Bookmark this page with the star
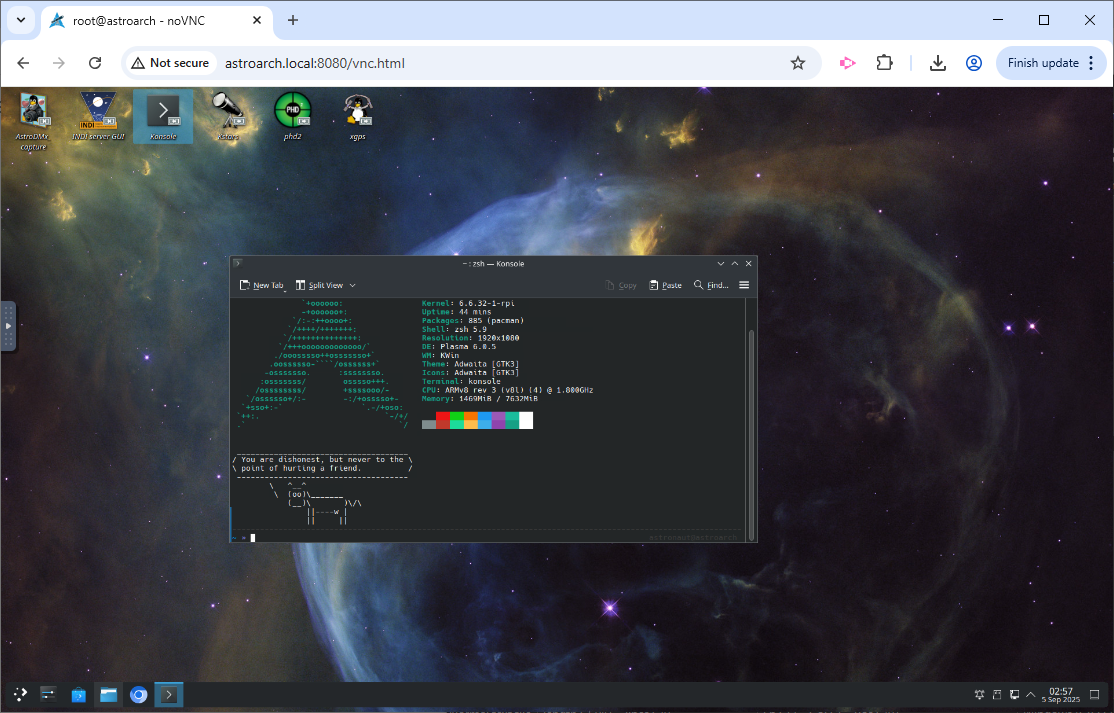The width and height of the screenshot is (1114, 713). 798,63
